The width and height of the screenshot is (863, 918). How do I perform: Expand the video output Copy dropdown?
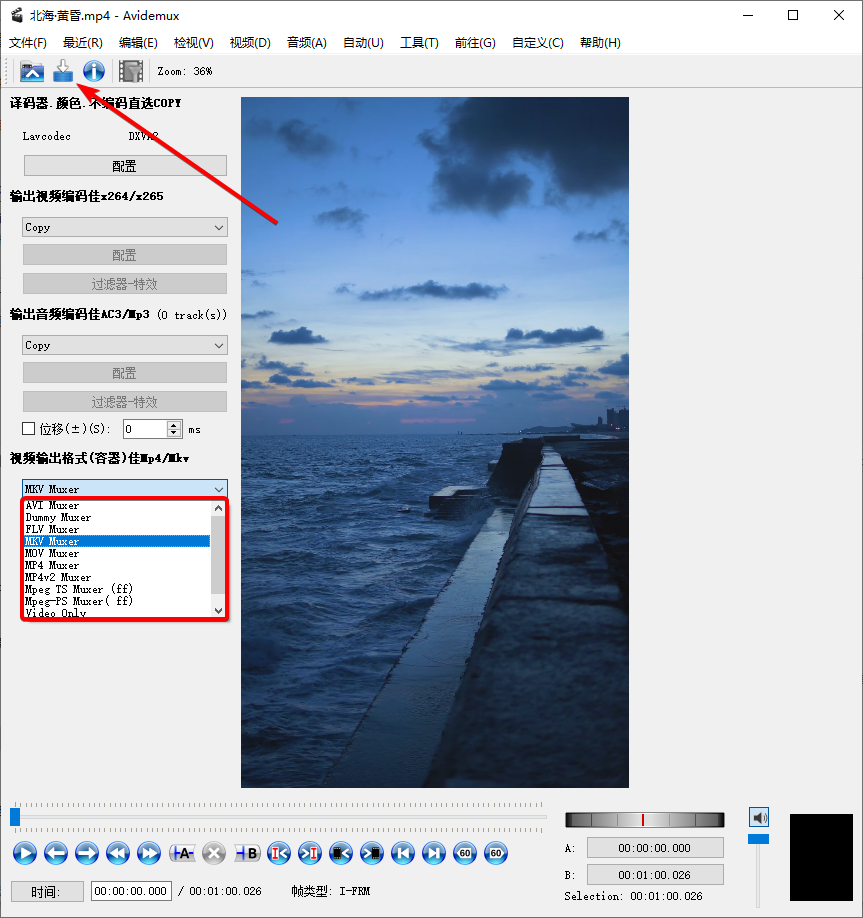[125, 228]
